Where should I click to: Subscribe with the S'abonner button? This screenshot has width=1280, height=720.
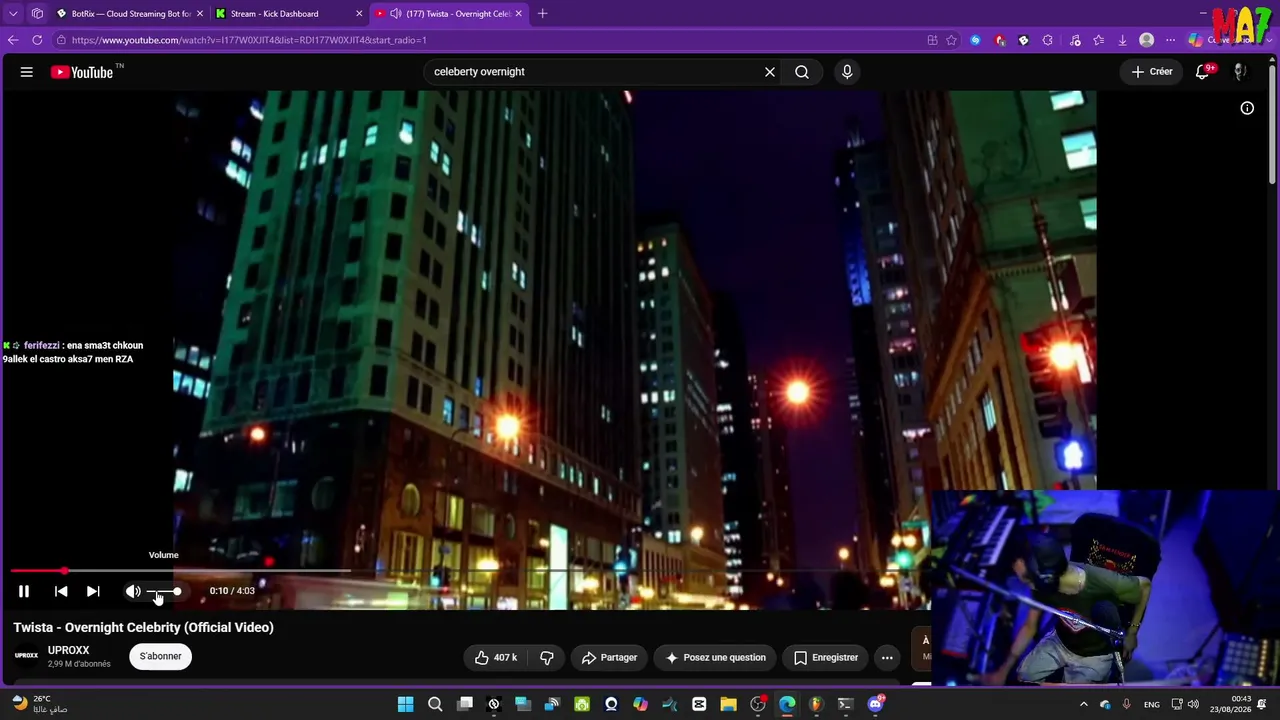point(160,656)
